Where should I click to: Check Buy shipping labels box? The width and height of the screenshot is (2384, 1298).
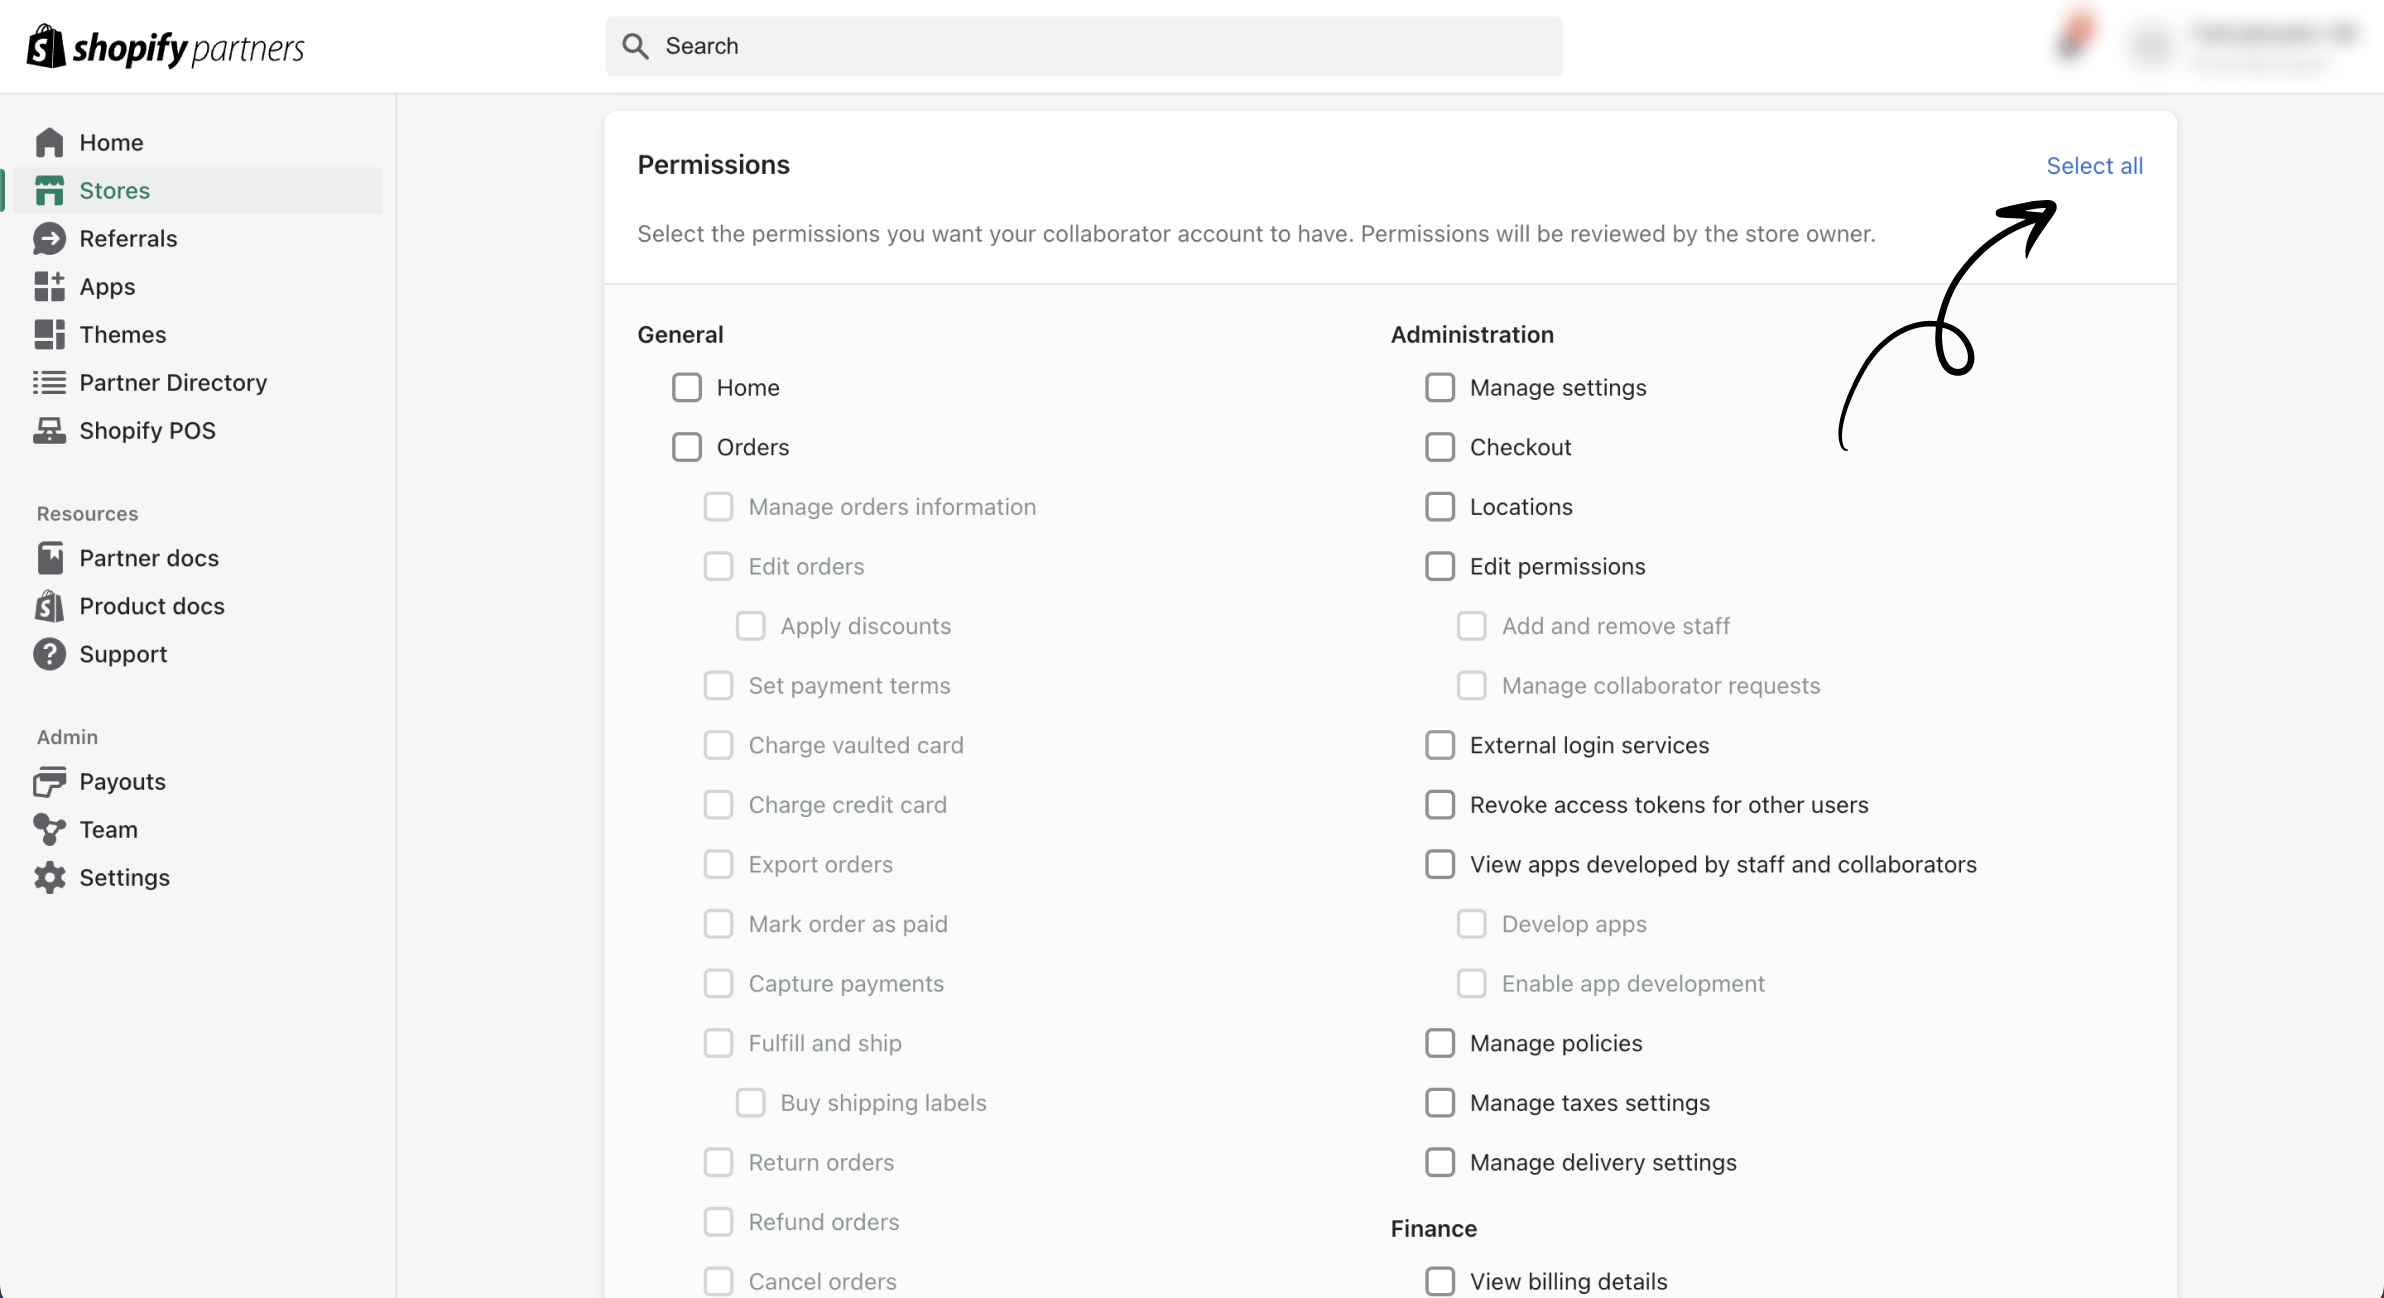(x=750, y=1103)
